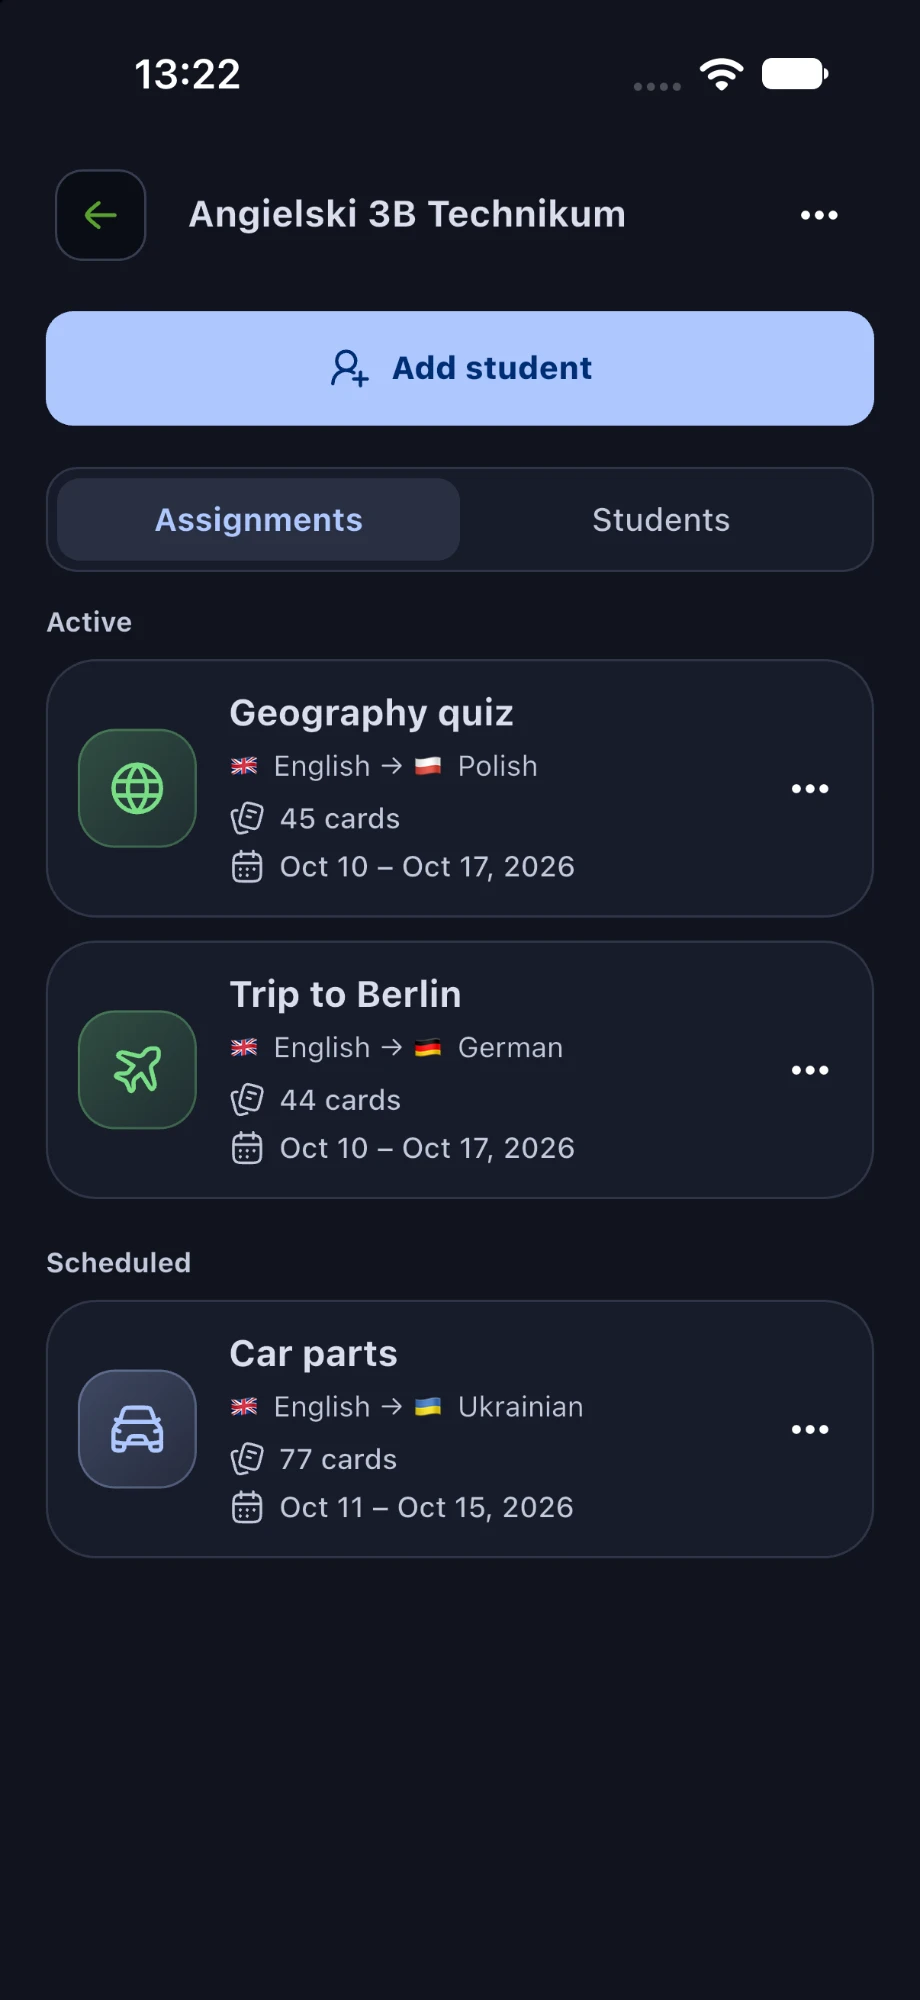
Task: Tap the car icon of Car parts
Action: [137, 1430]
